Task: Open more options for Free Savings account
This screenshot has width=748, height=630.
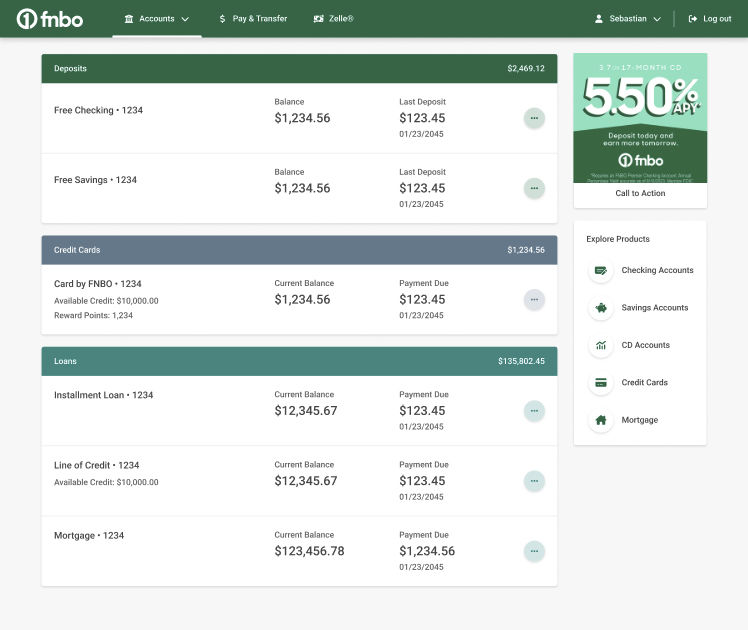Action: tap(534, 188)
